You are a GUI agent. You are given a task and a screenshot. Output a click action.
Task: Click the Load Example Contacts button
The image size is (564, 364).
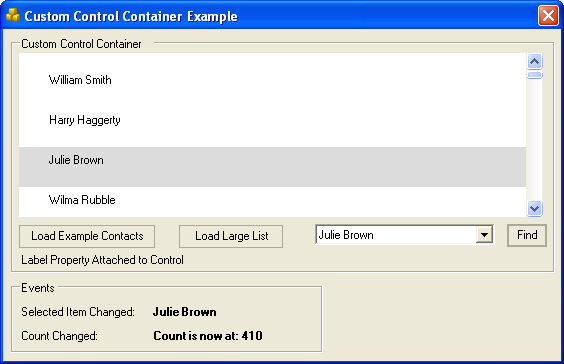[87, 236]
